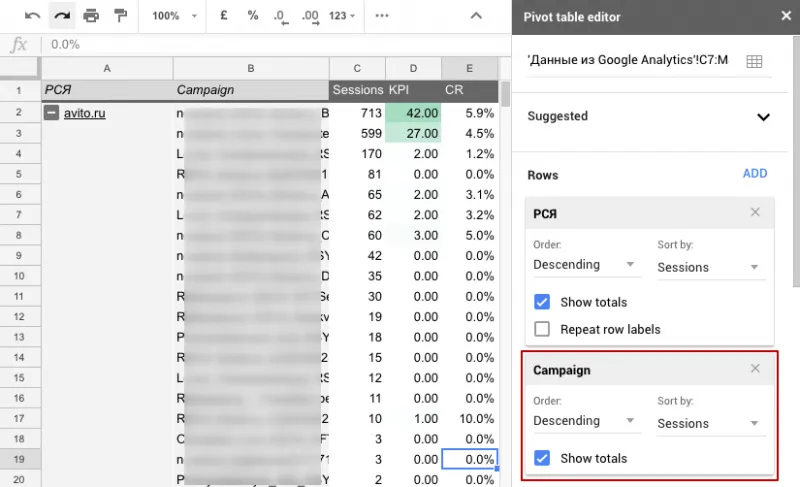Image resolution: width=800 pixels, height=487 pixels.
Task: Select the paint format tool
Action: click(120, 16)
